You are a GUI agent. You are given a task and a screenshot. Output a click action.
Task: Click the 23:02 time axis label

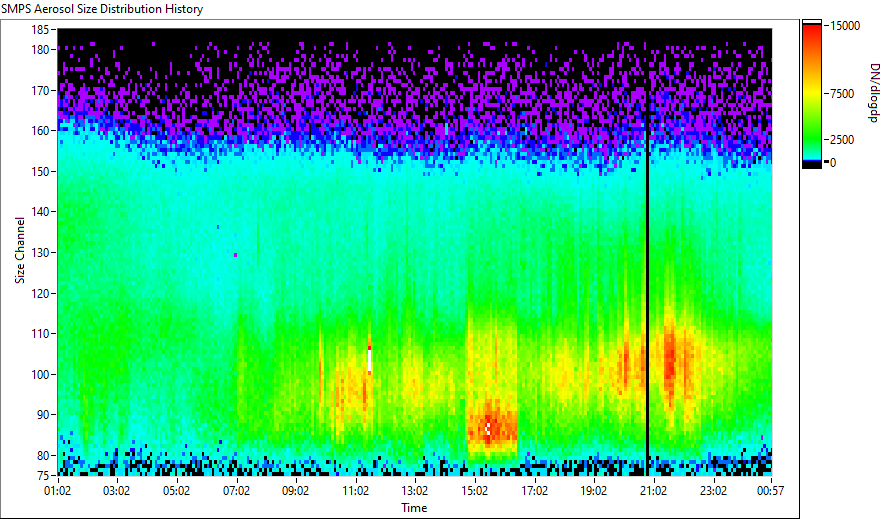pos(713,491)
